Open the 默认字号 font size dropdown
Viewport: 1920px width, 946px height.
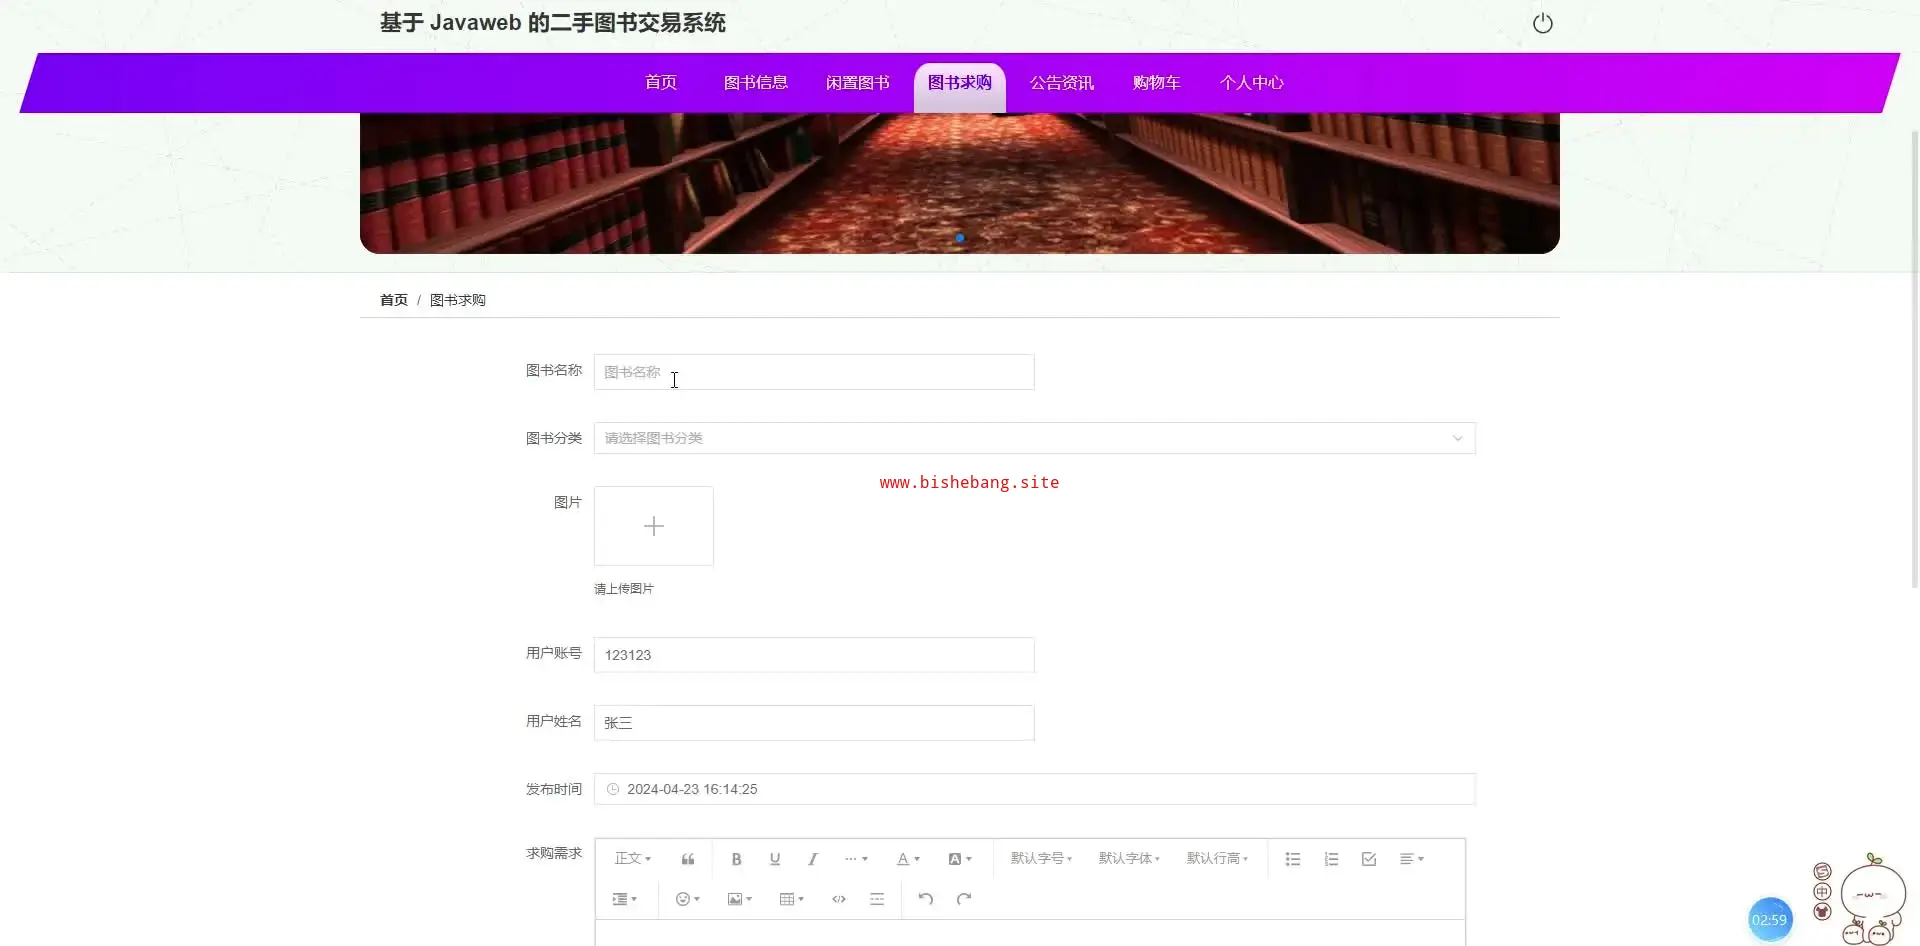pos(1041,859)
